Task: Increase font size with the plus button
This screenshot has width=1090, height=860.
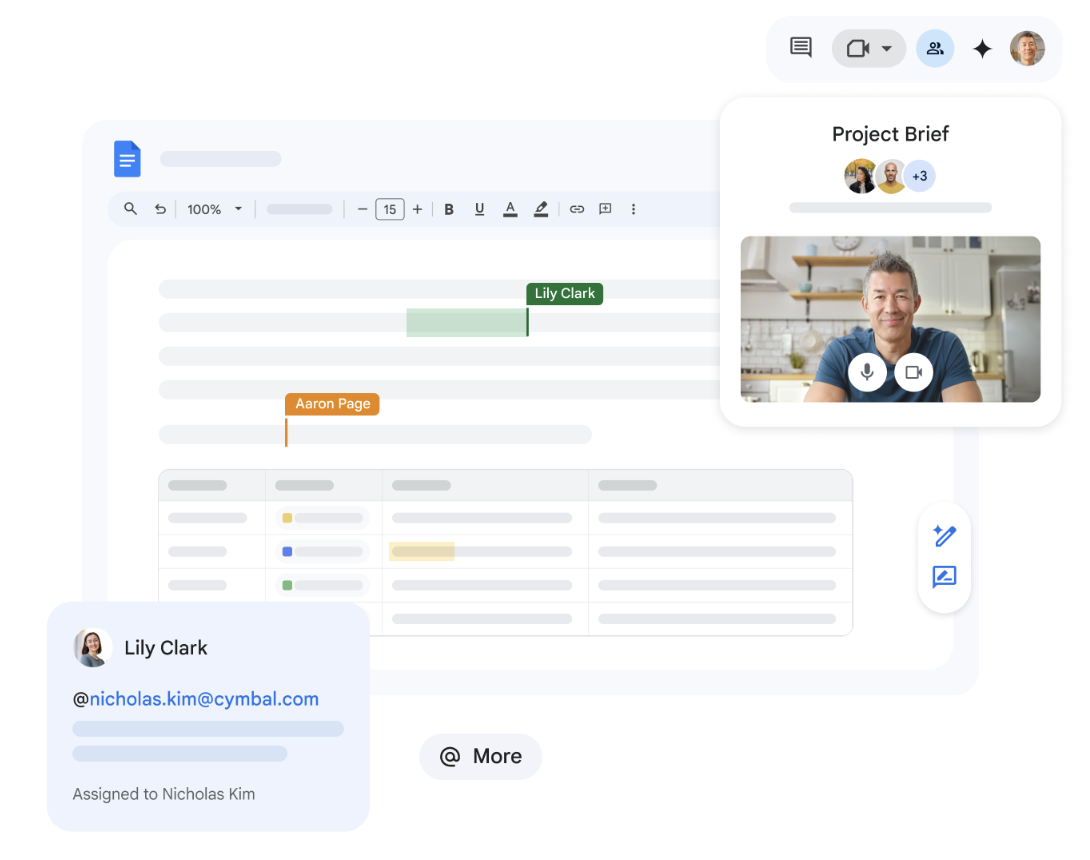Action: tap(417, 209)
